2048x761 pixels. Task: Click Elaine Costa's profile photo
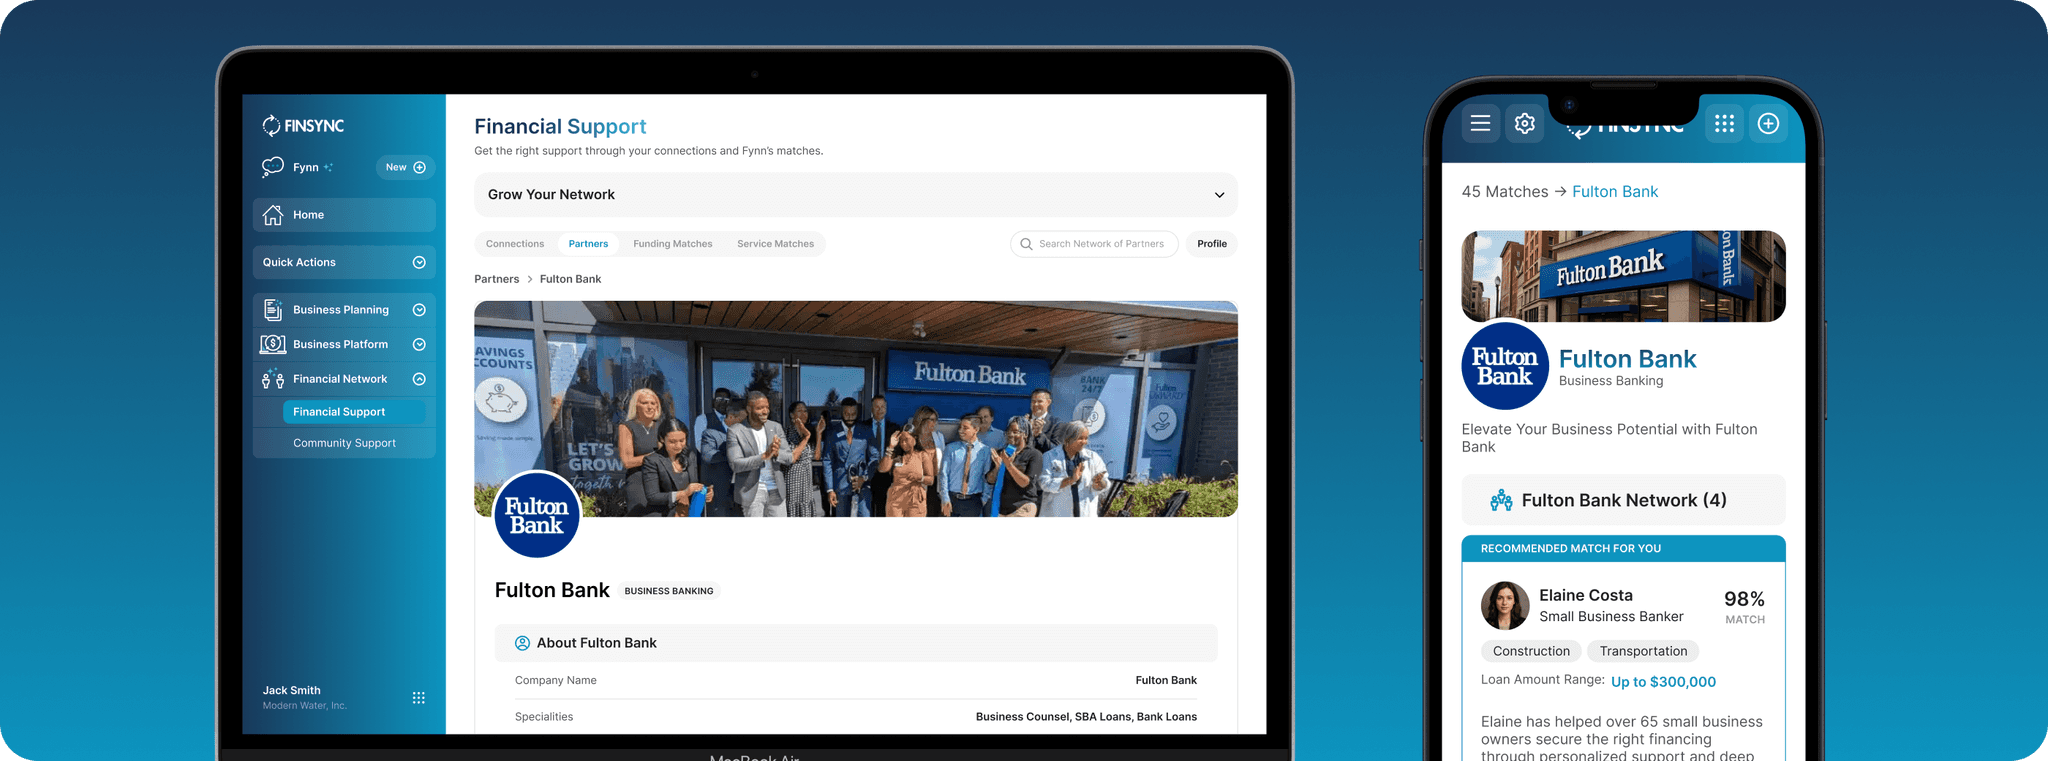pos(1505,605)
